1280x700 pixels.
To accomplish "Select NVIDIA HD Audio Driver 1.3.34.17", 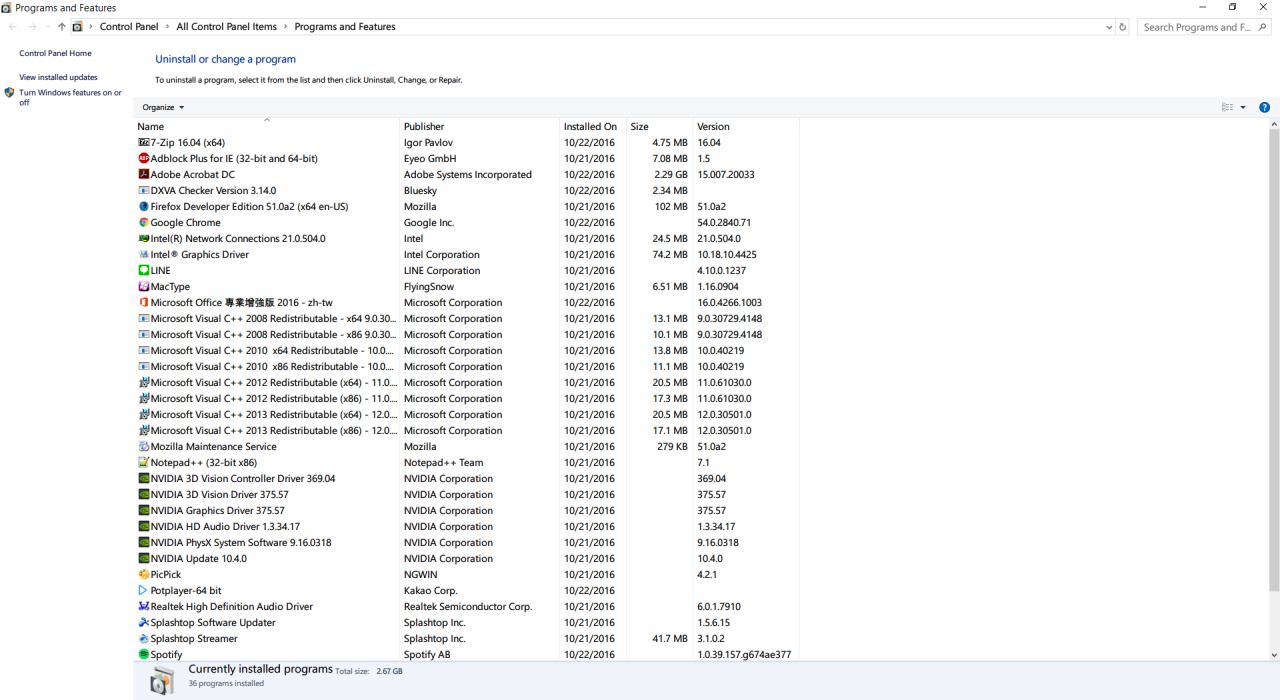I will 468,527.
